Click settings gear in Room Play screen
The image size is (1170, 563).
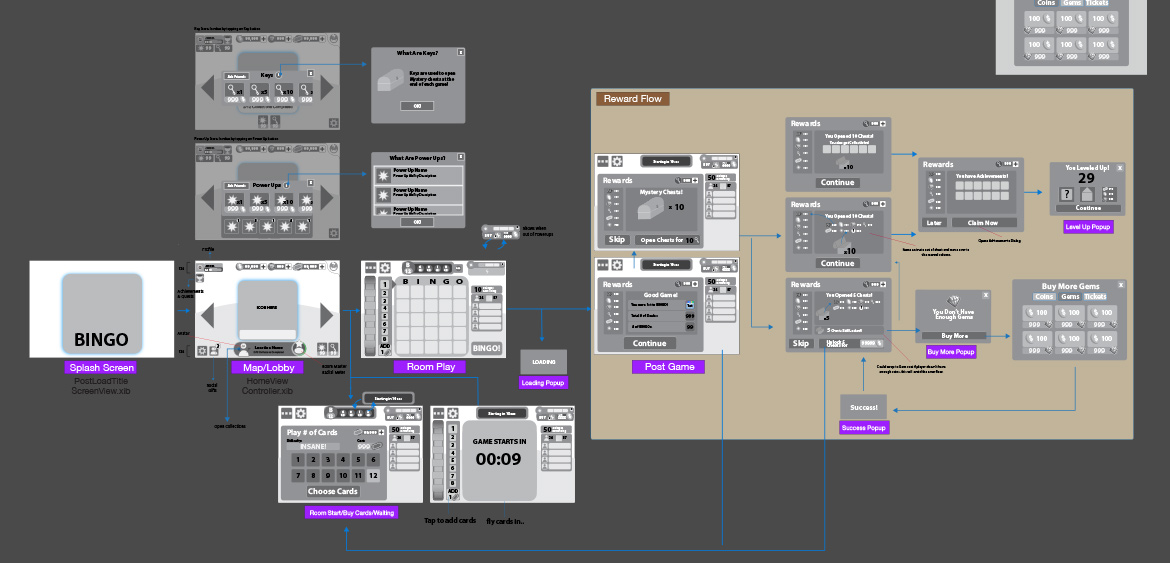pyautogui.click(x=385, y=268)
